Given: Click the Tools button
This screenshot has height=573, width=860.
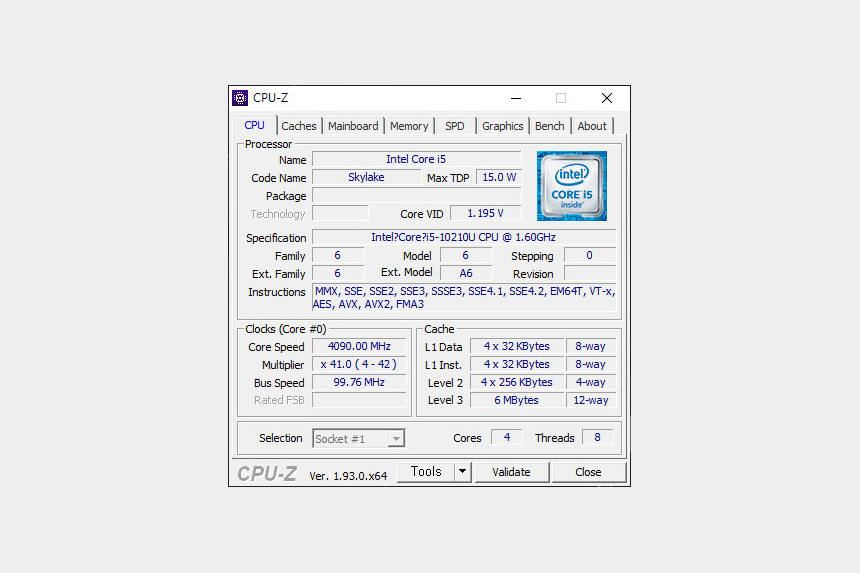Looking at the screenshot, I should click(x=426, y=472).
